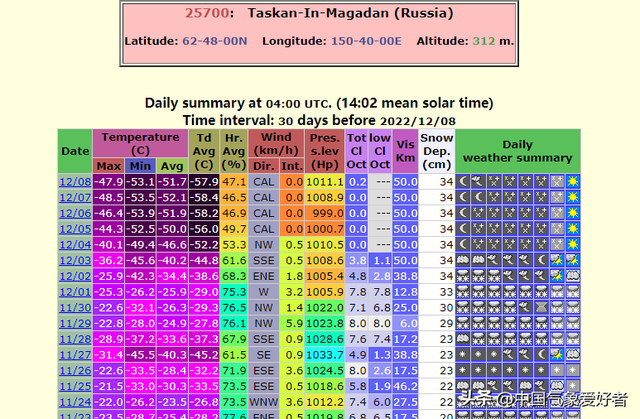
Task: Click the altitude value 312
Action: click(484, 41)
